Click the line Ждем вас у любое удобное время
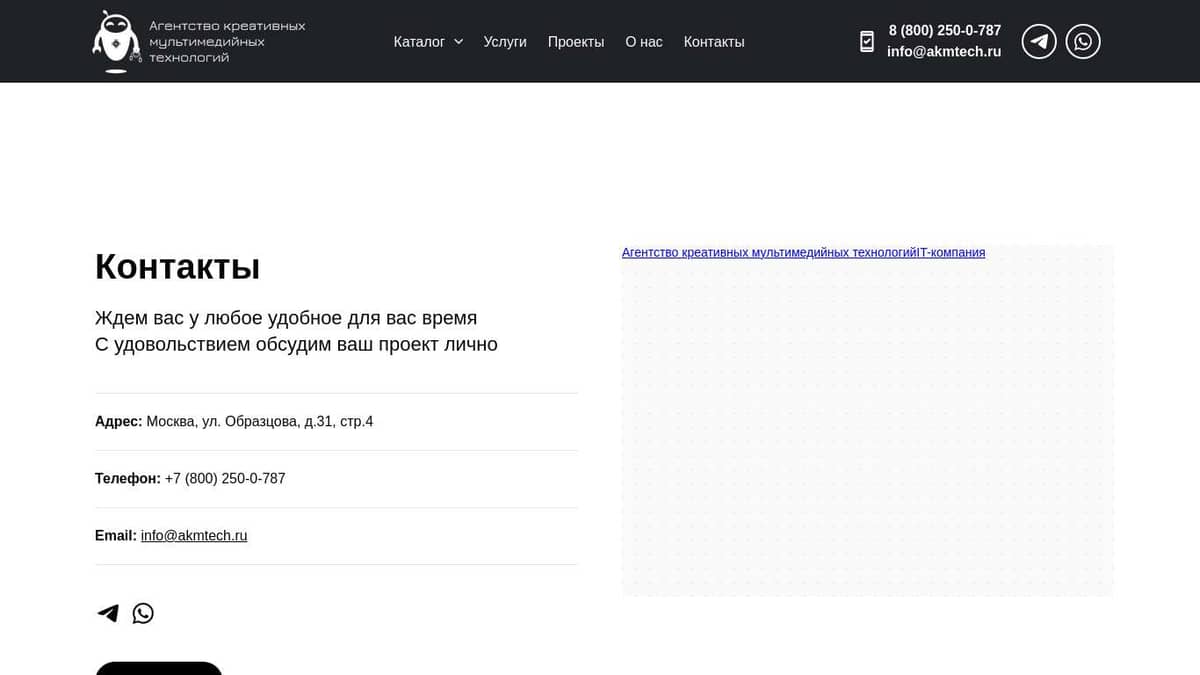This screenshot has width=1200, height=675. point(286,318)
